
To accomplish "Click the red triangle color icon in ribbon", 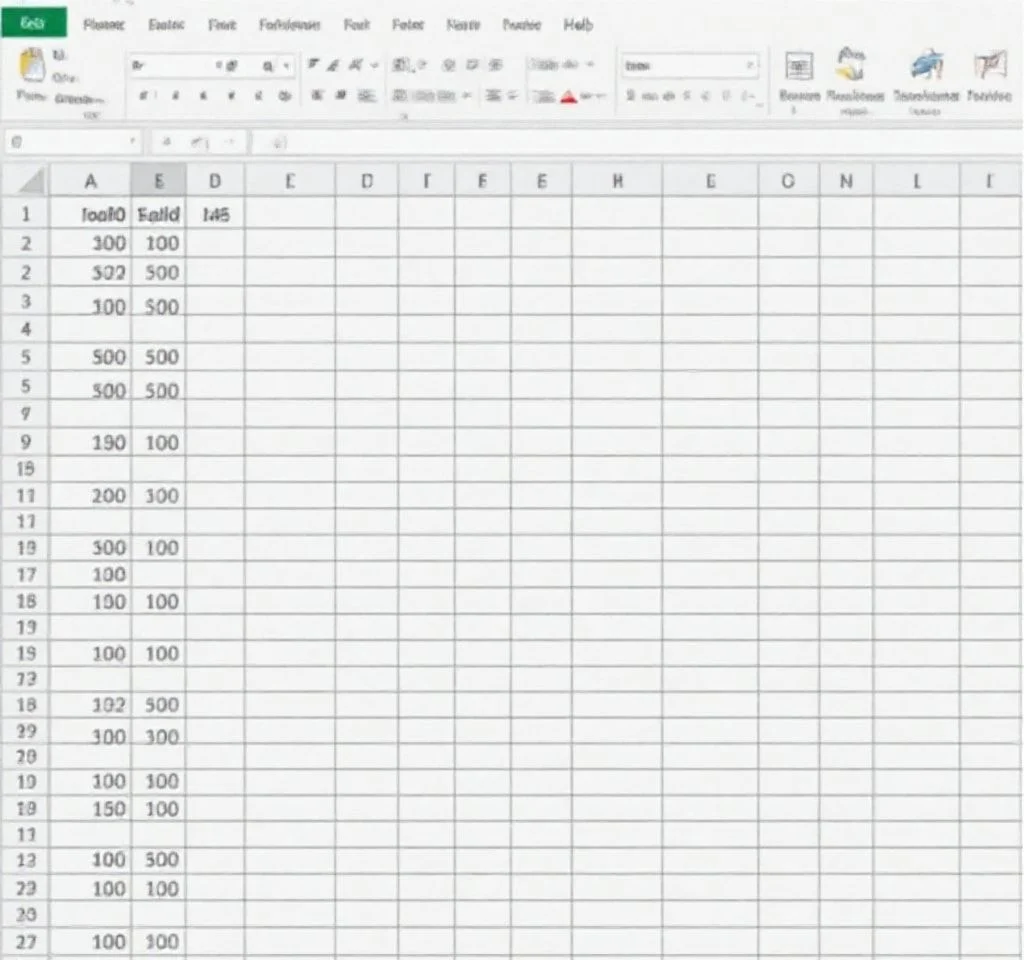I will (568, 97).
